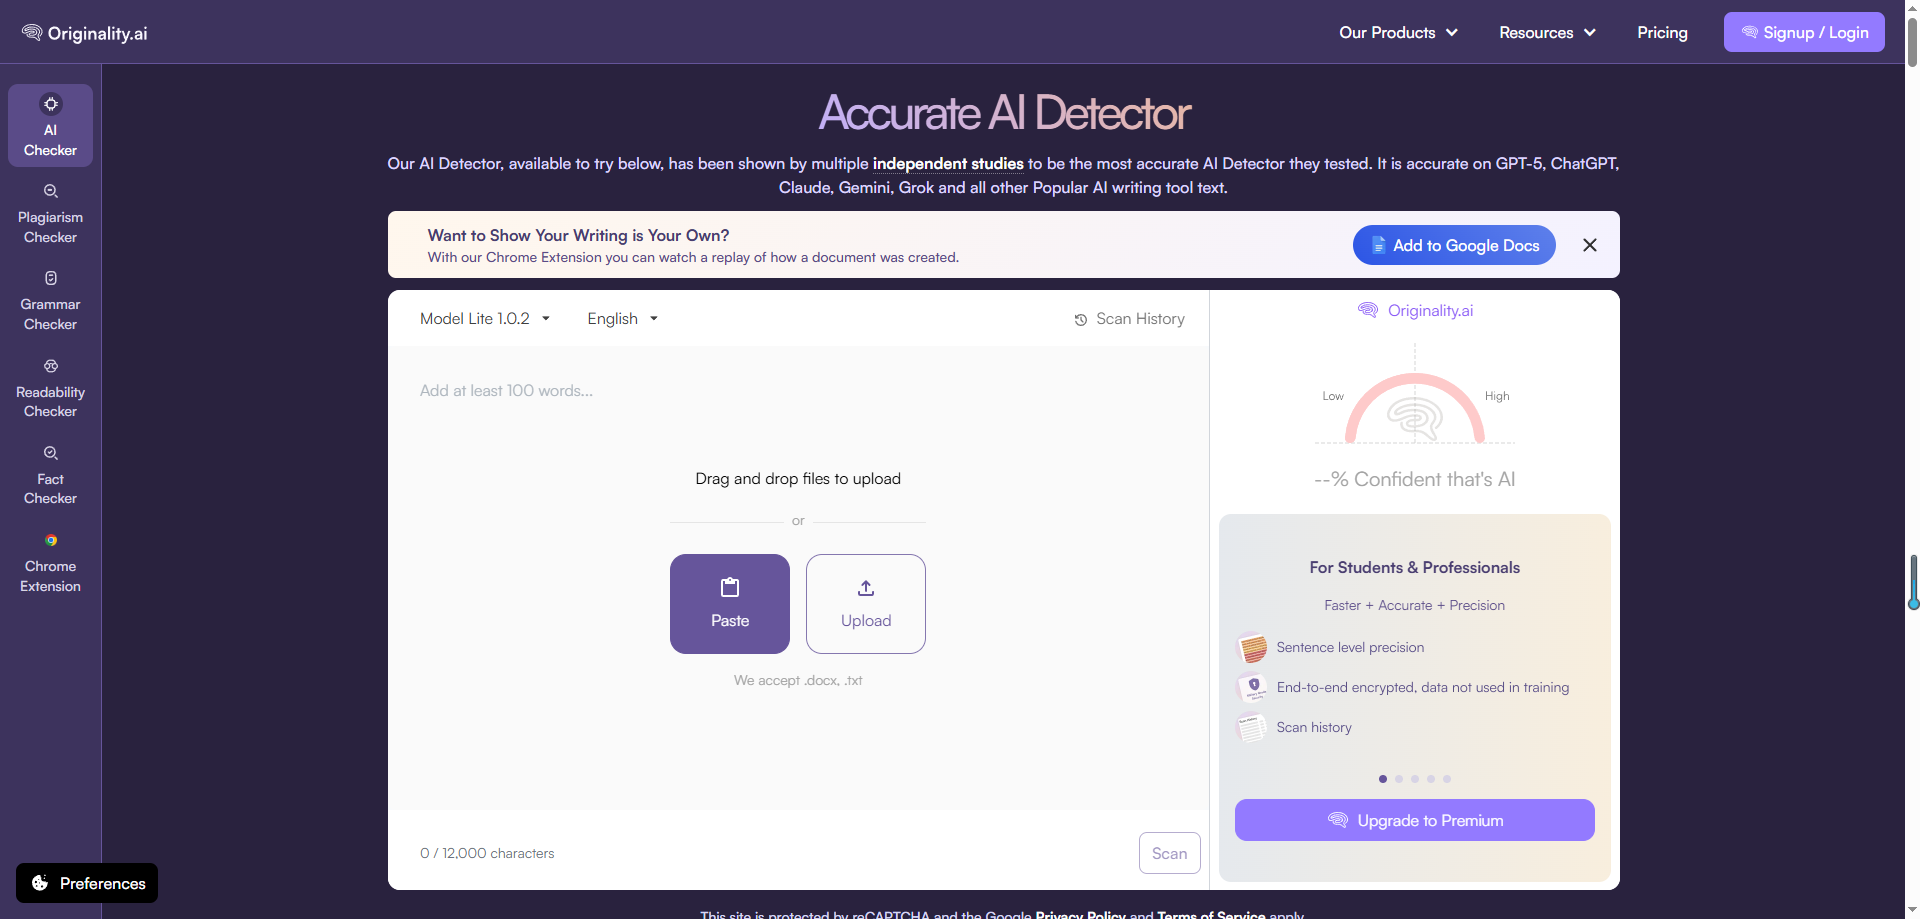Open the Grammar Checker sidebar icon

[x=51, y=278]
